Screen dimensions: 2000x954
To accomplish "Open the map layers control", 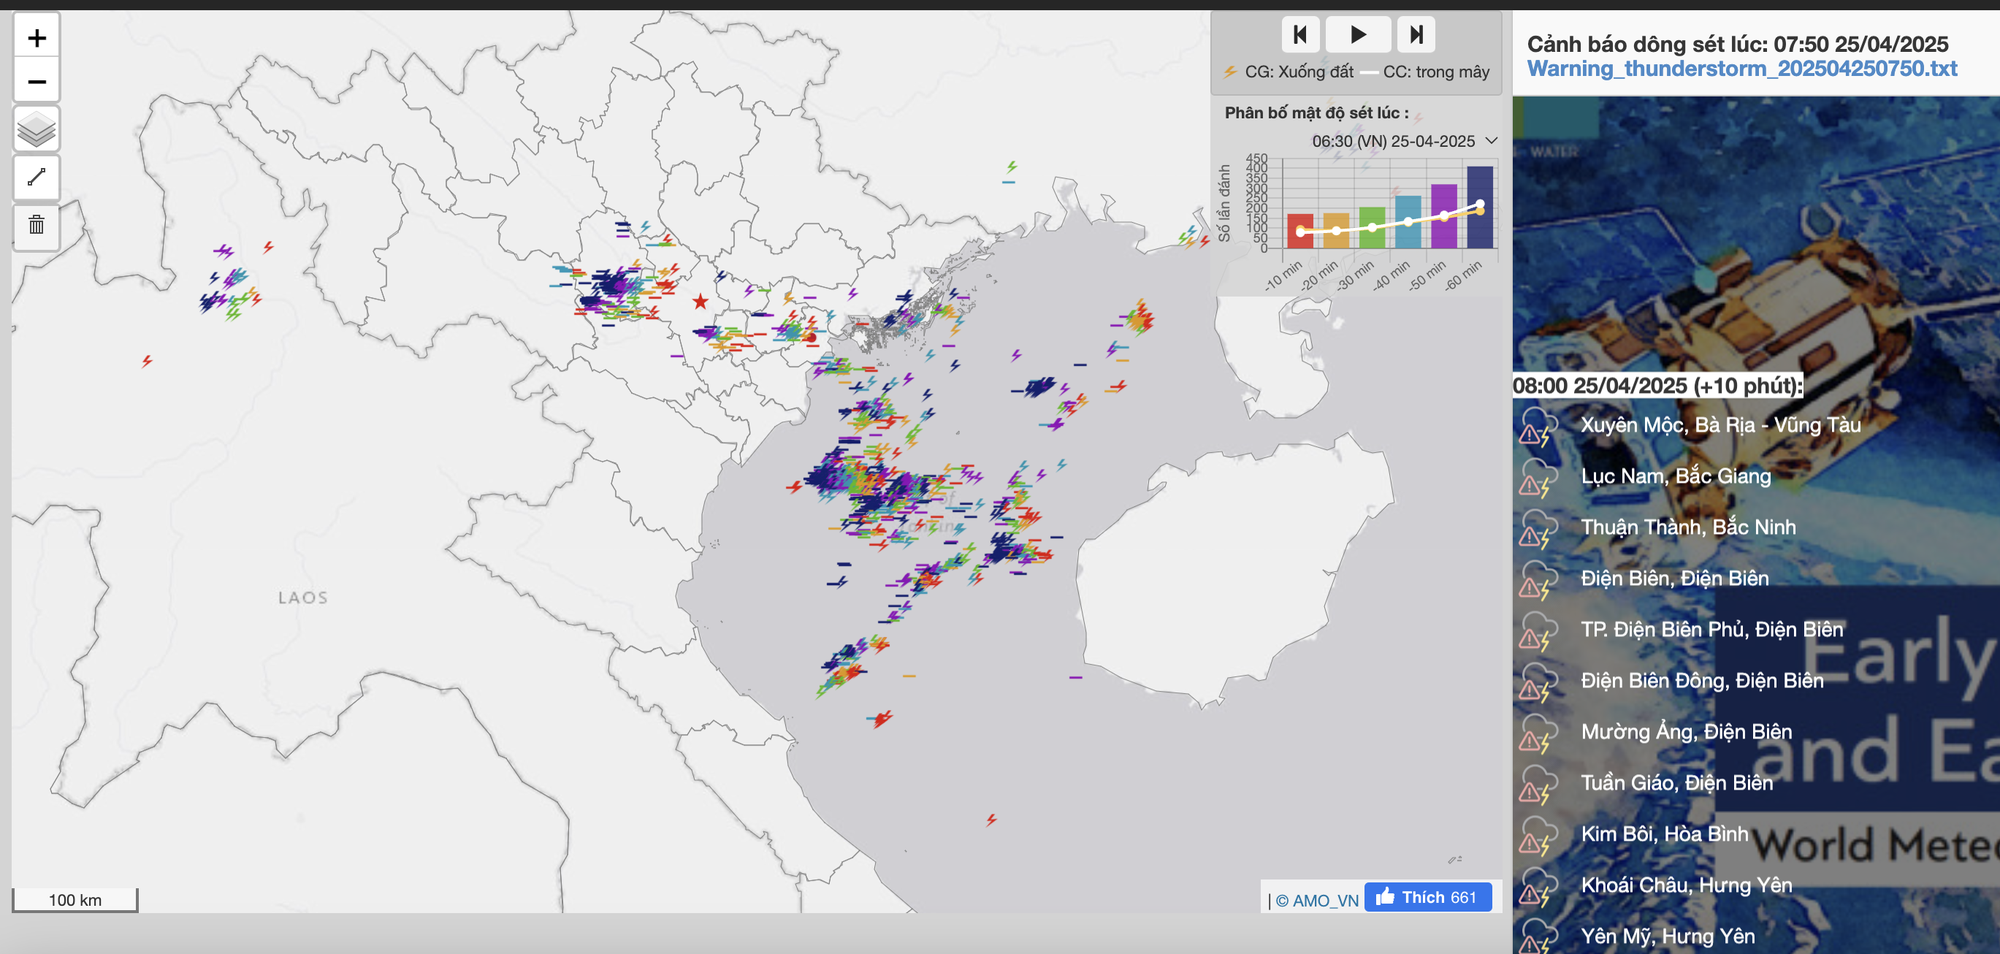I will click(x=37, y=130).
